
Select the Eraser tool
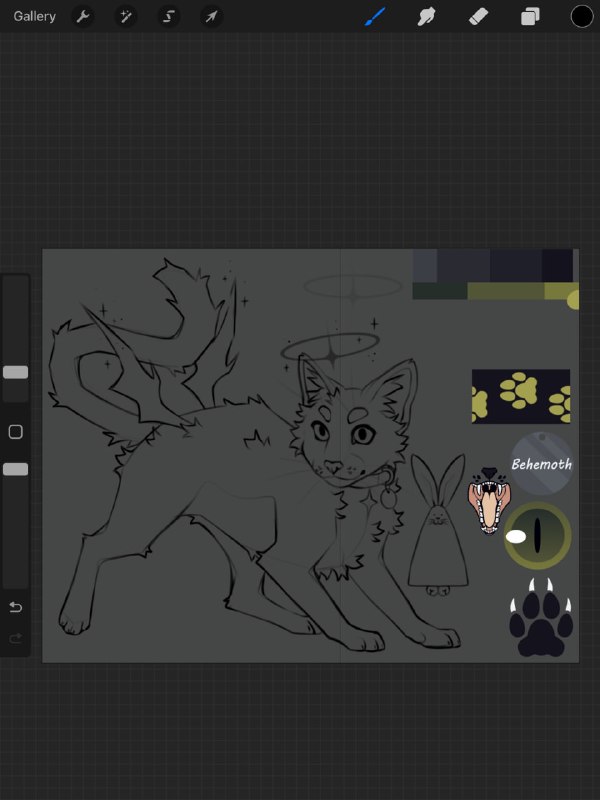click(x=478, y=17)
